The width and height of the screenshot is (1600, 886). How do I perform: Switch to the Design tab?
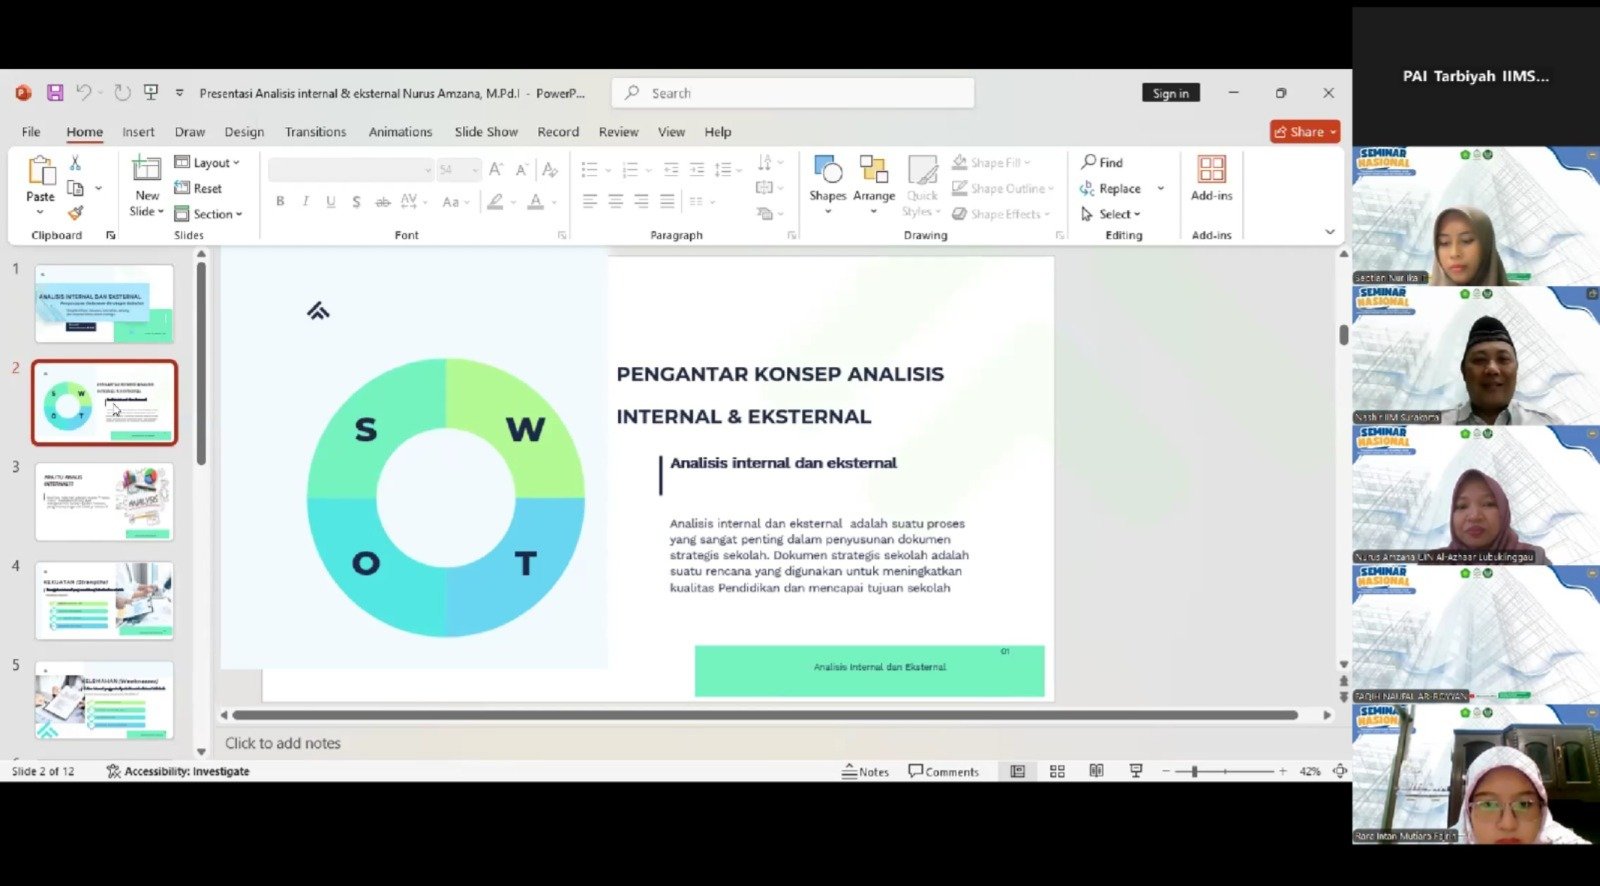point(244,132)
